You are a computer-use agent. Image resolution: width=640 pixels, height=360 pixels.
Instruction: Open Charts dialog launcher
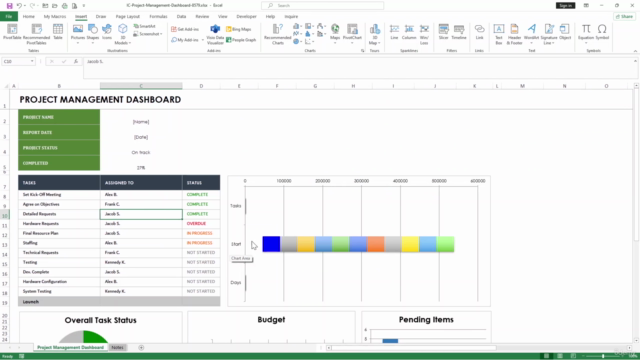coord(362,51)
